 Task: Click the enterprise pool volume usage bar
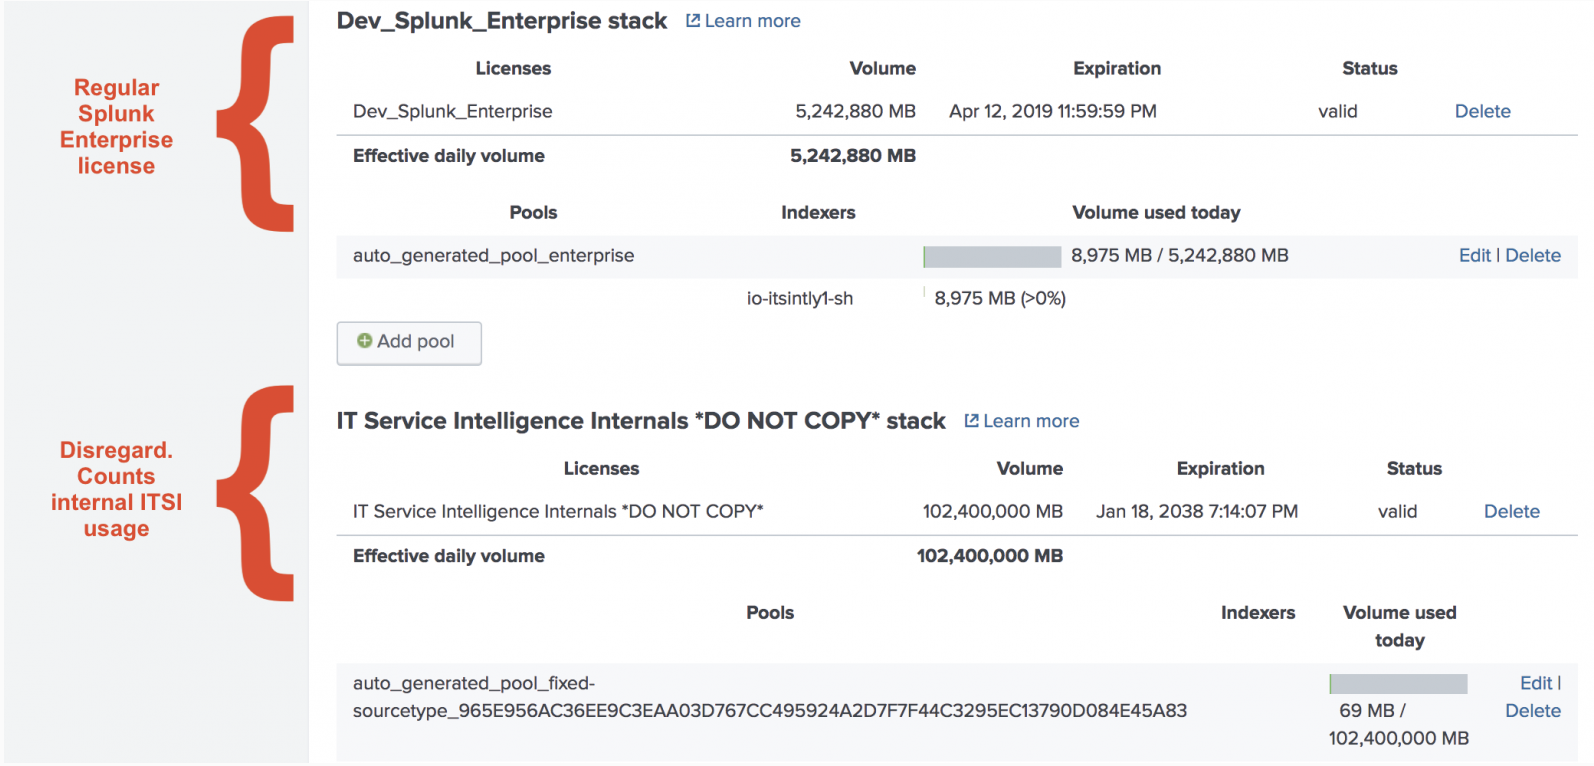[992, 256]
